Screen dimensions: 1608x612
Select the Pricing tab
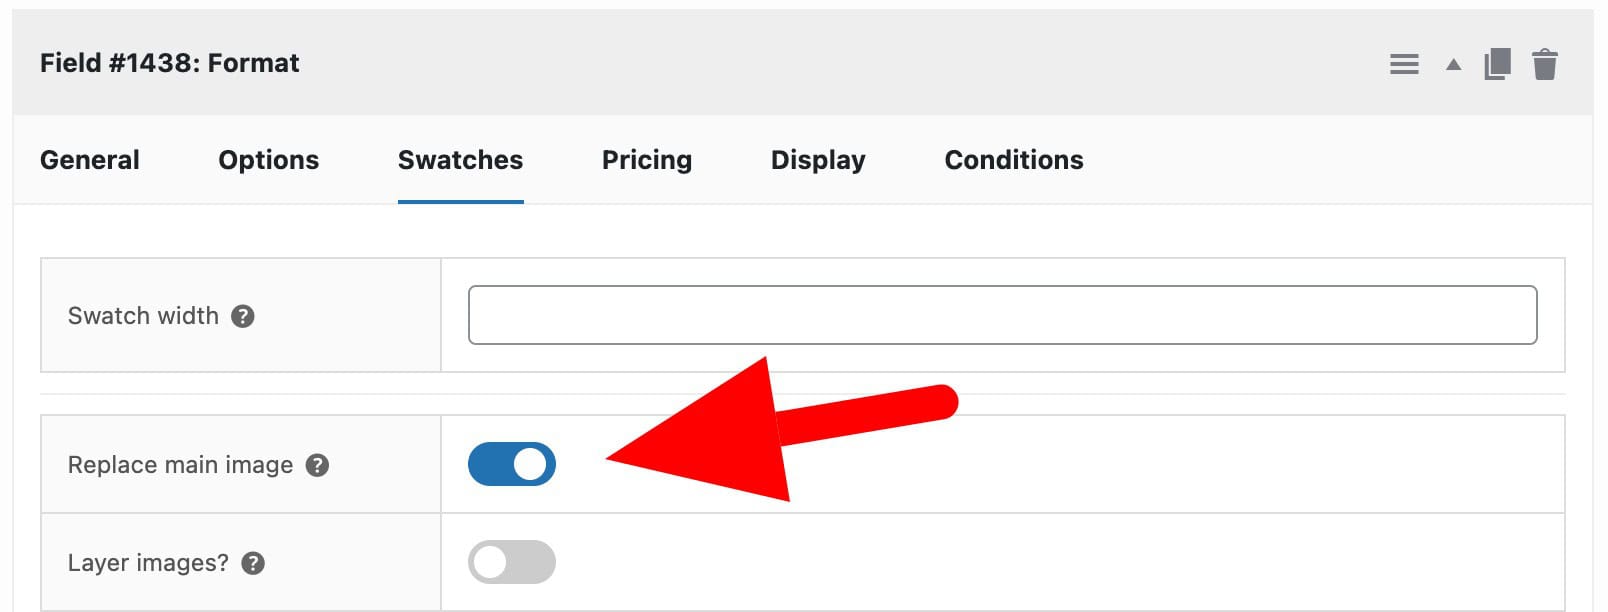(646, 160)
